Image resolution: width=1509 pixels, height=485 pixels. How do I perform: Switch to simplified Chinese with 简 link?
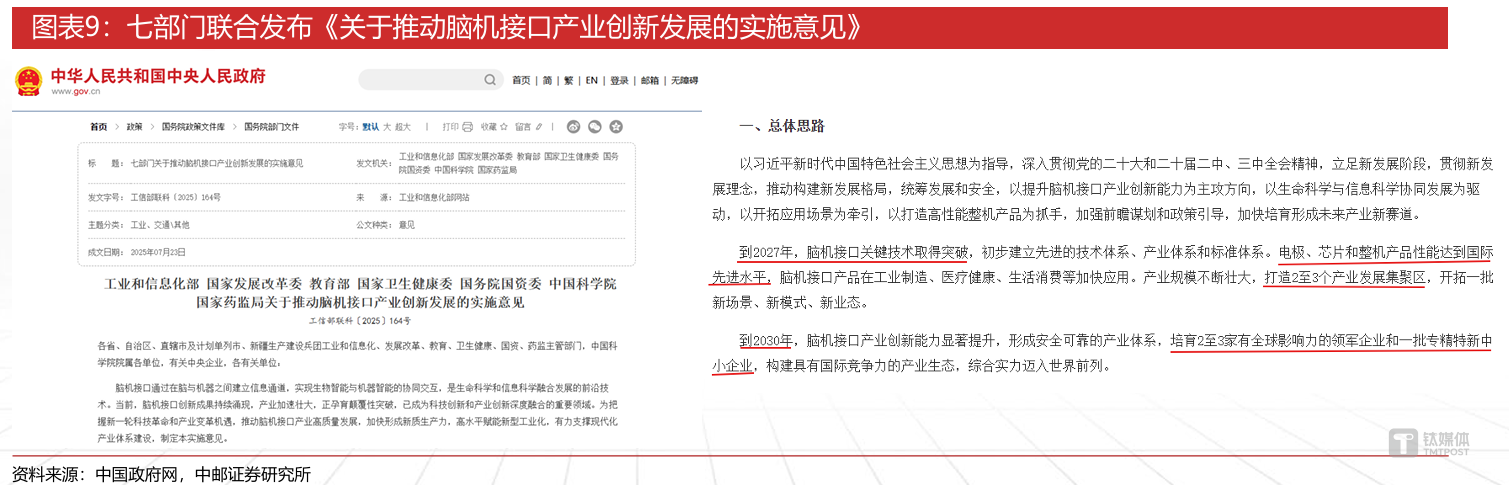(547, 80)
